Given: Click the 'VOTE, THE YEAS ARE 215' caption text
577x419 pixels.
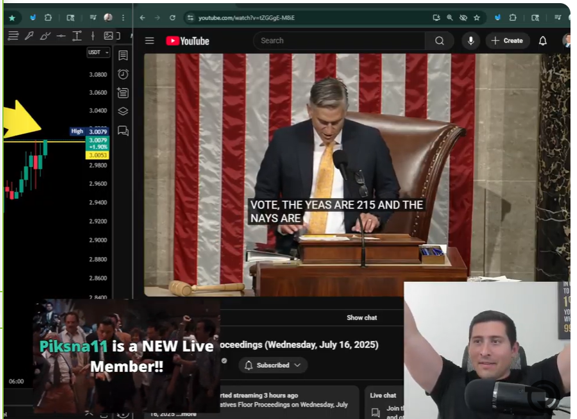Looking at the screenshot, I should [336, 212].
